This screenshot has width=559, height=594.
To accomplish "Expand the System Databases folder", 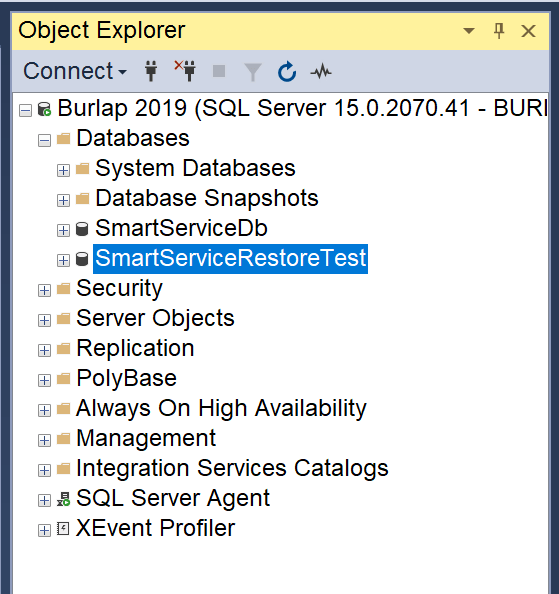I will tap(63, 170).
